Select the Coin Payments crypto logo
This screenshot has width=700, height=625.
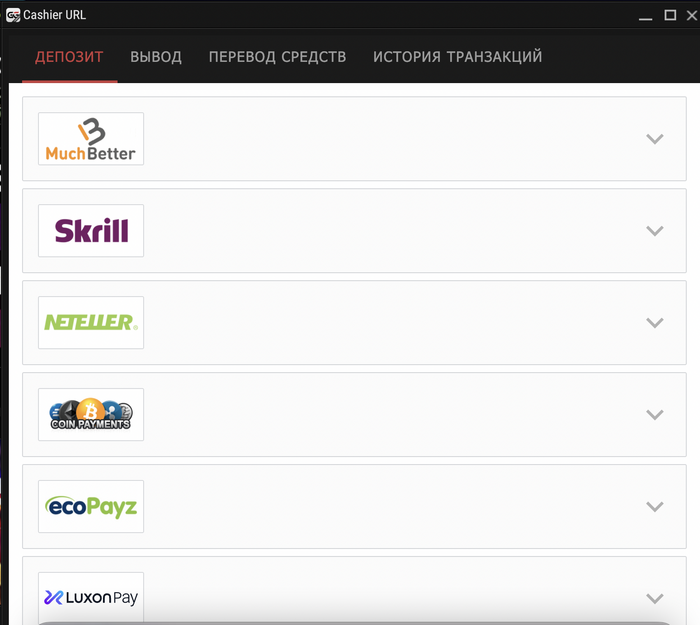point(91,415)
